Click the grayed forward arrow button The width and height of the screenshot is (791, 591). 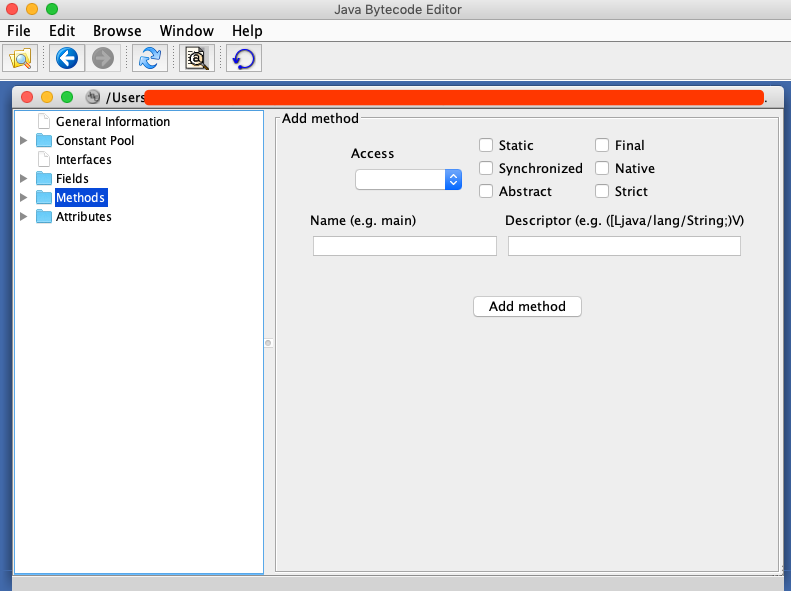tap(102, 59)
